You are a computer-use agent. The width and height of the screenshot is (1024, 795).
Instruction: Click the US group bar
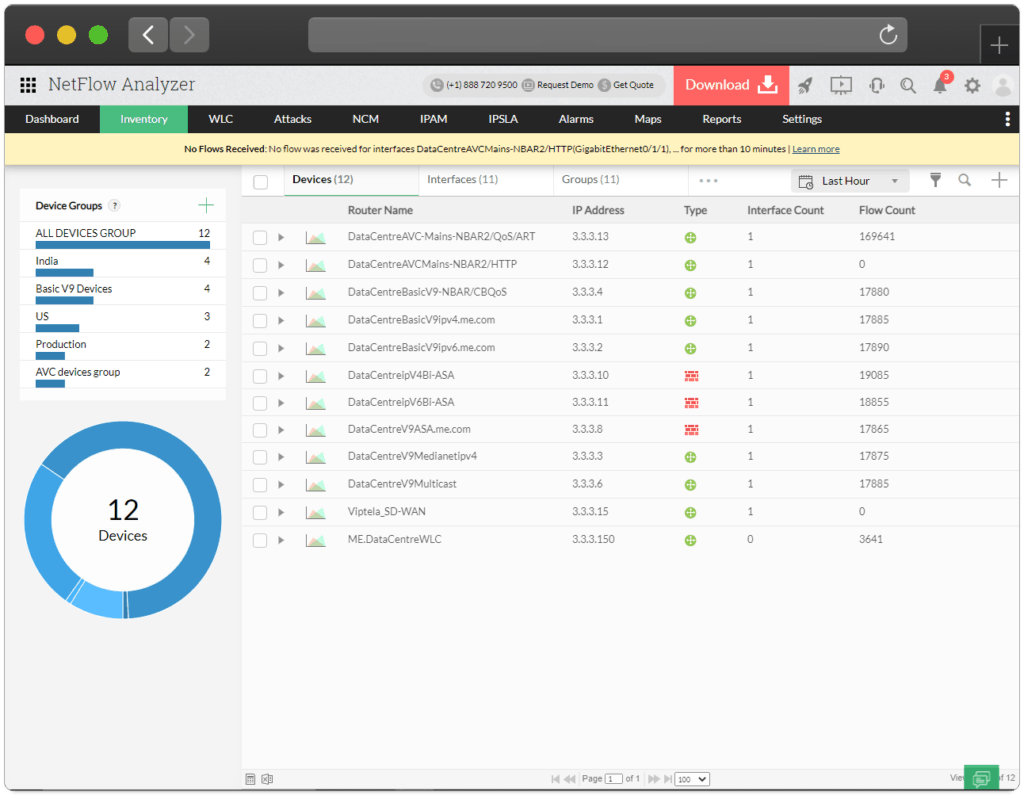click(57, 328)
